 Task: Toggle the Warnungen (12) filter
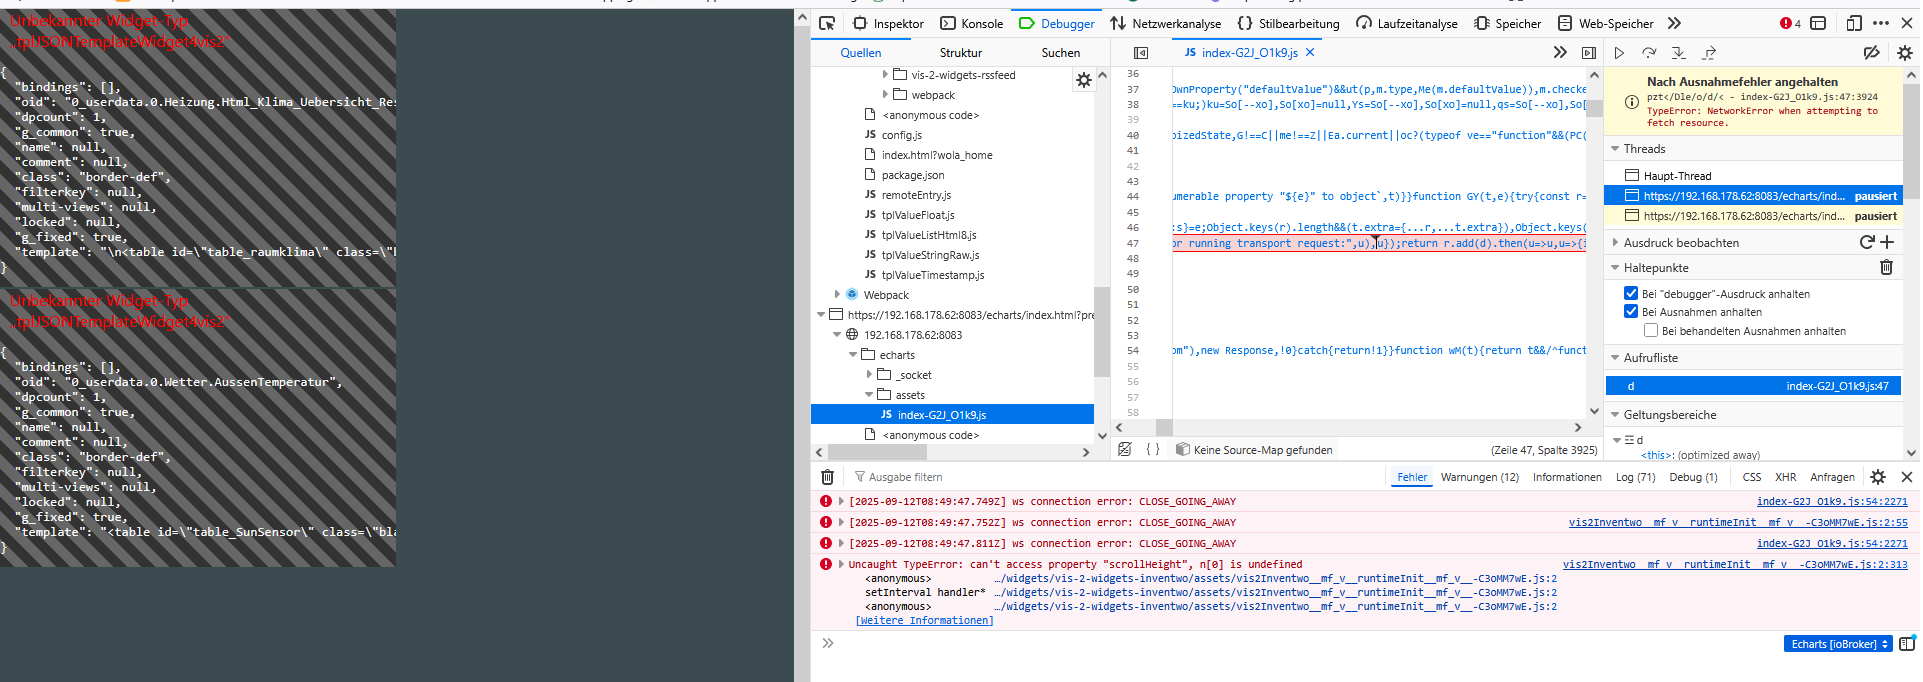click(x=1479, y=477)
